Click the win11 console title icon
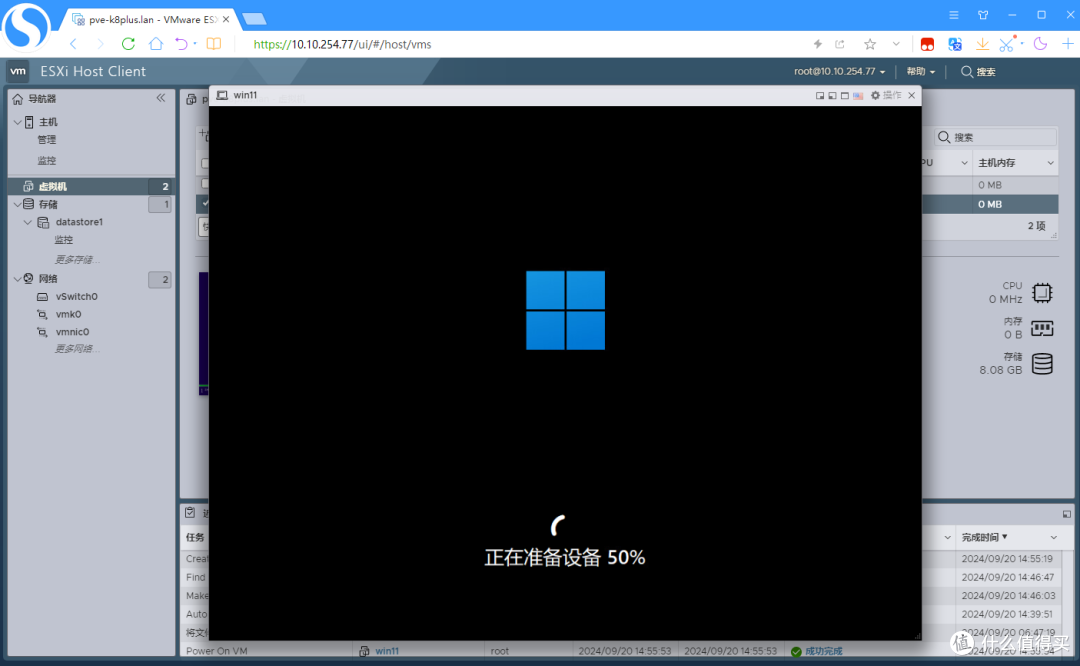Screen dimensions: 1080x666 (x=222, y=95)
